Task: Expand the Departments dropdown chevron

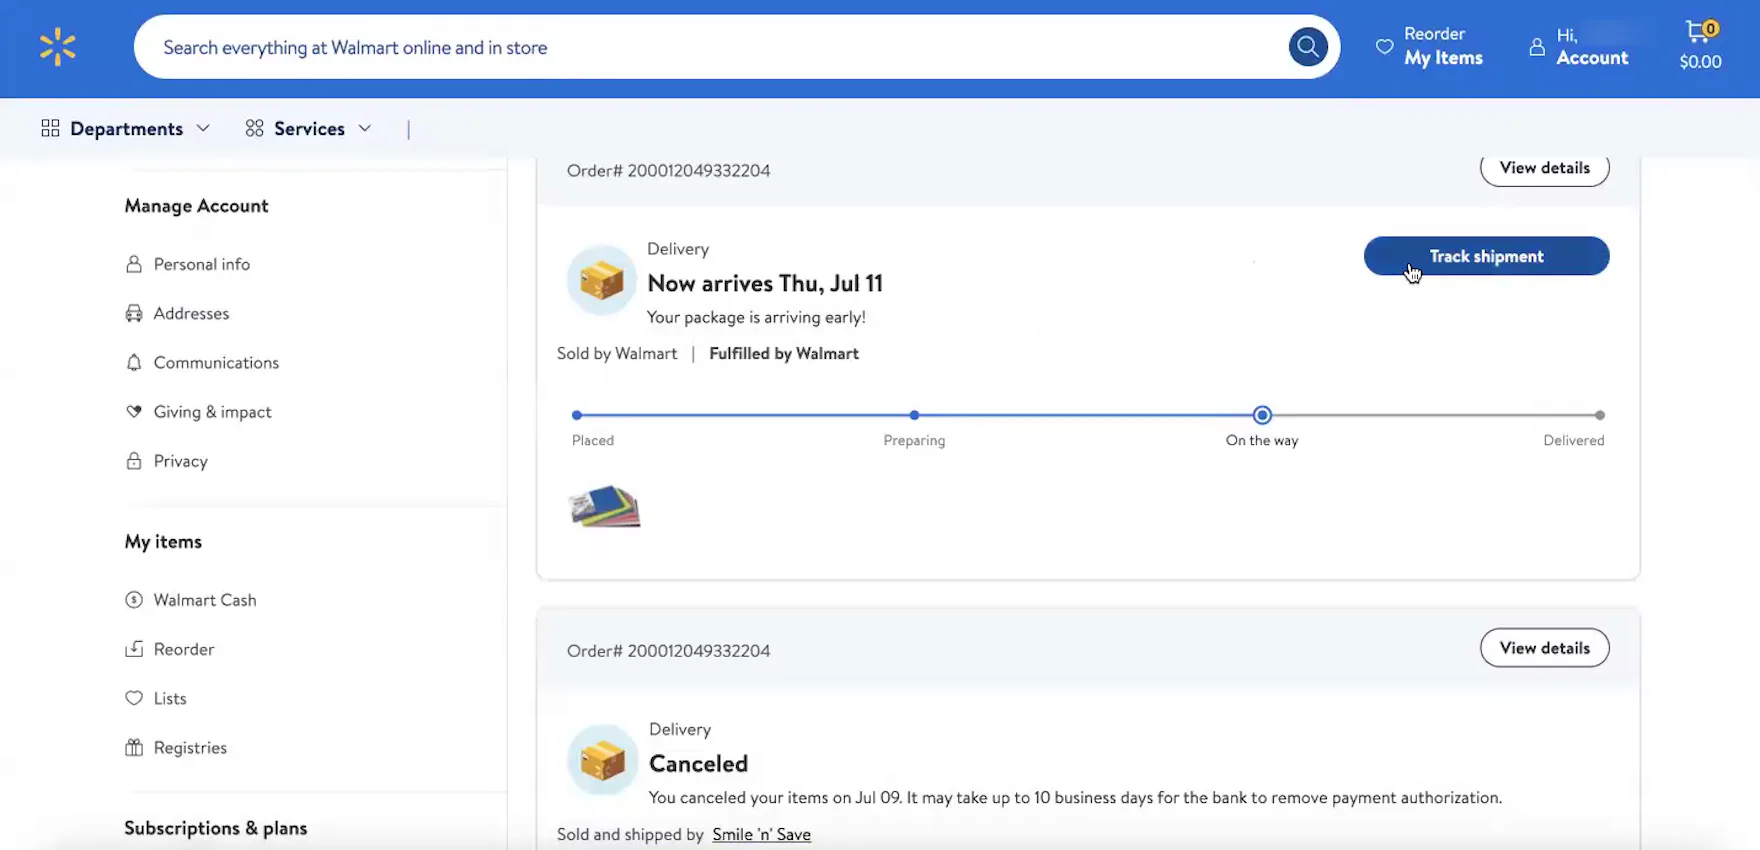Action: [203, 128]
